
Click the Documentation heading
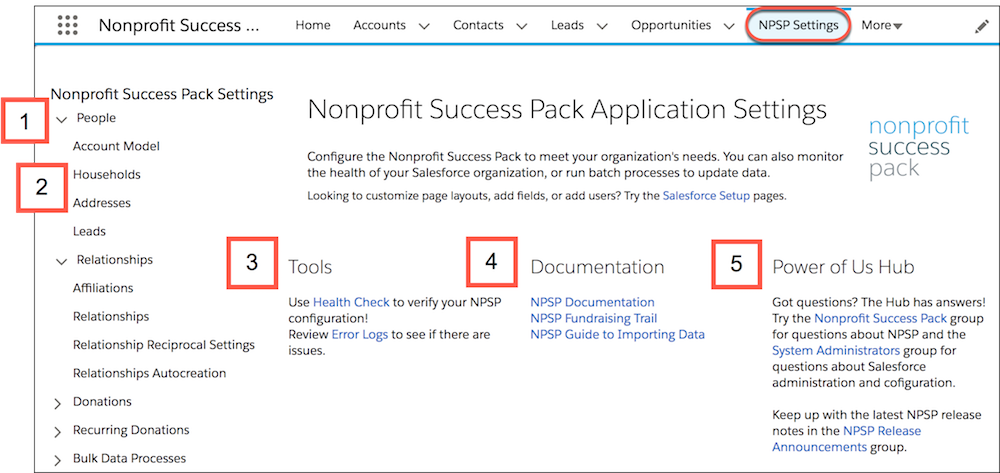pyautogui.click(x=598, y=266)
